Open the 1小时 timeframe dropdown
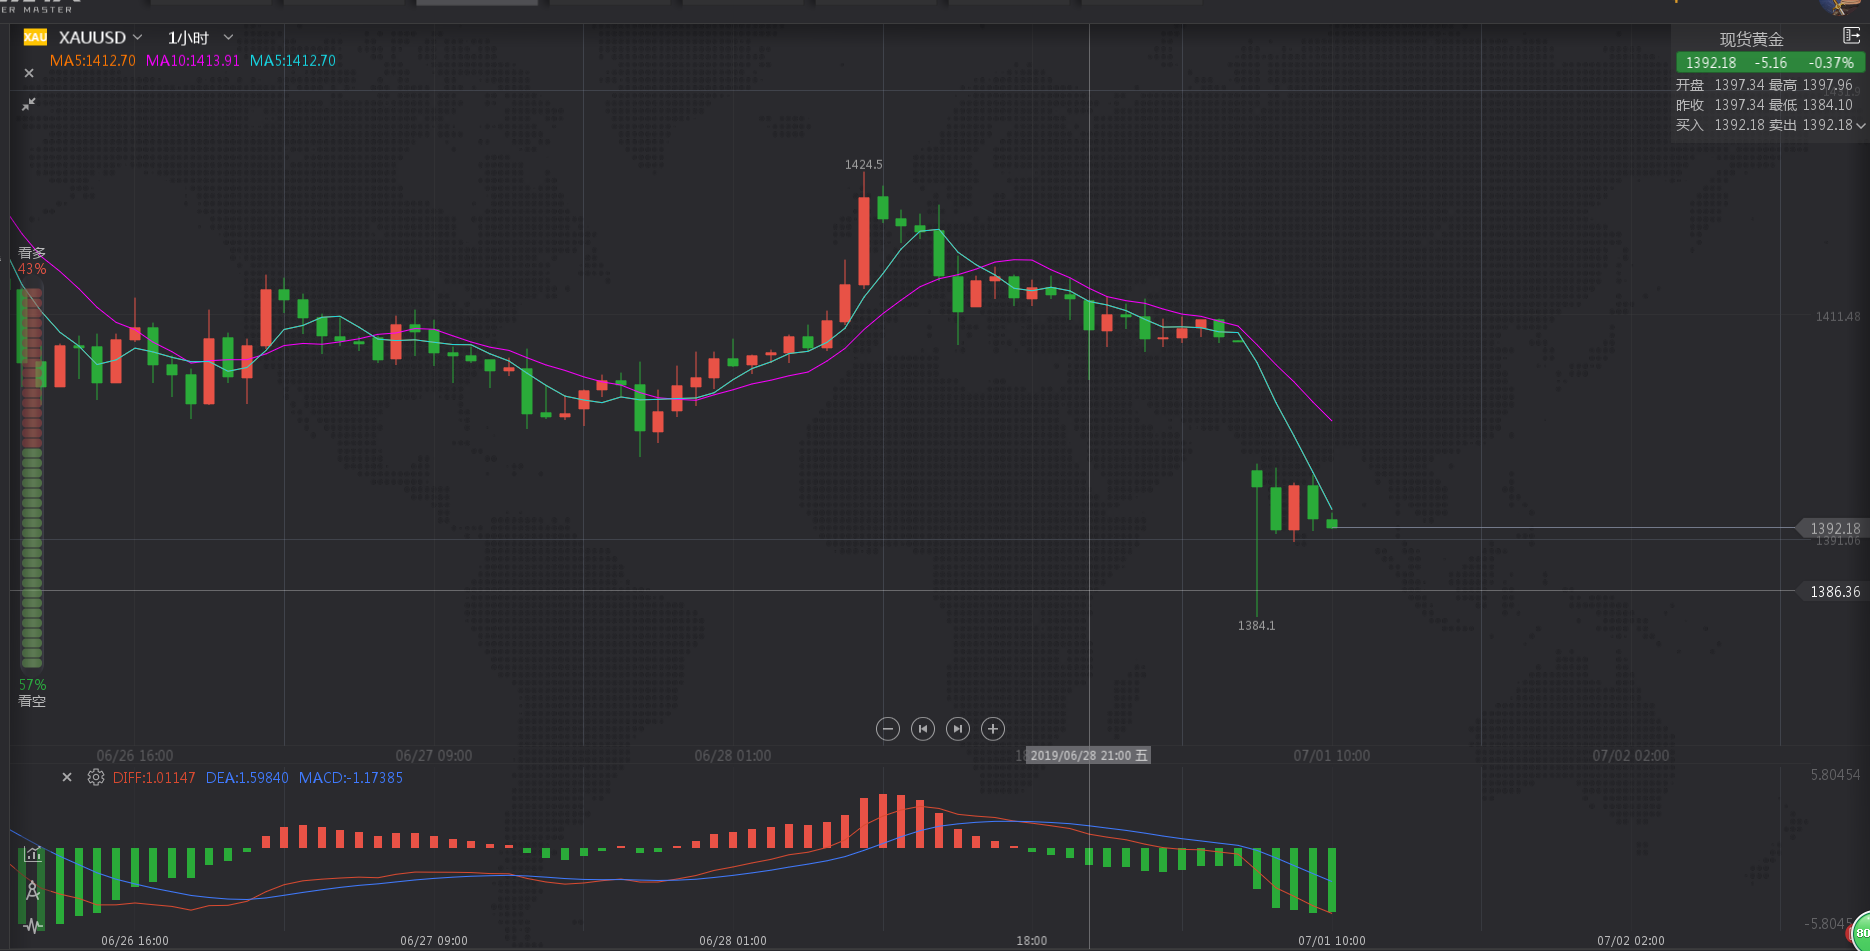Viewport: 1870px width, 951px height. [200, 37]
